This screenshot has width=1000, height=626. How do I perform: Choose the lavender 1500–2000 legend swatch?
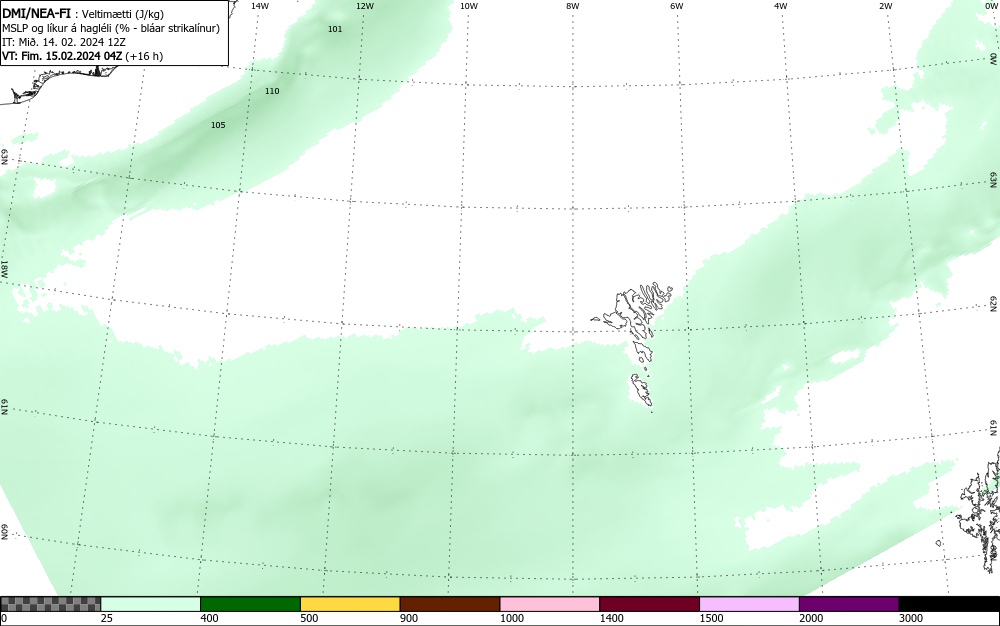[x=749, y=604]
